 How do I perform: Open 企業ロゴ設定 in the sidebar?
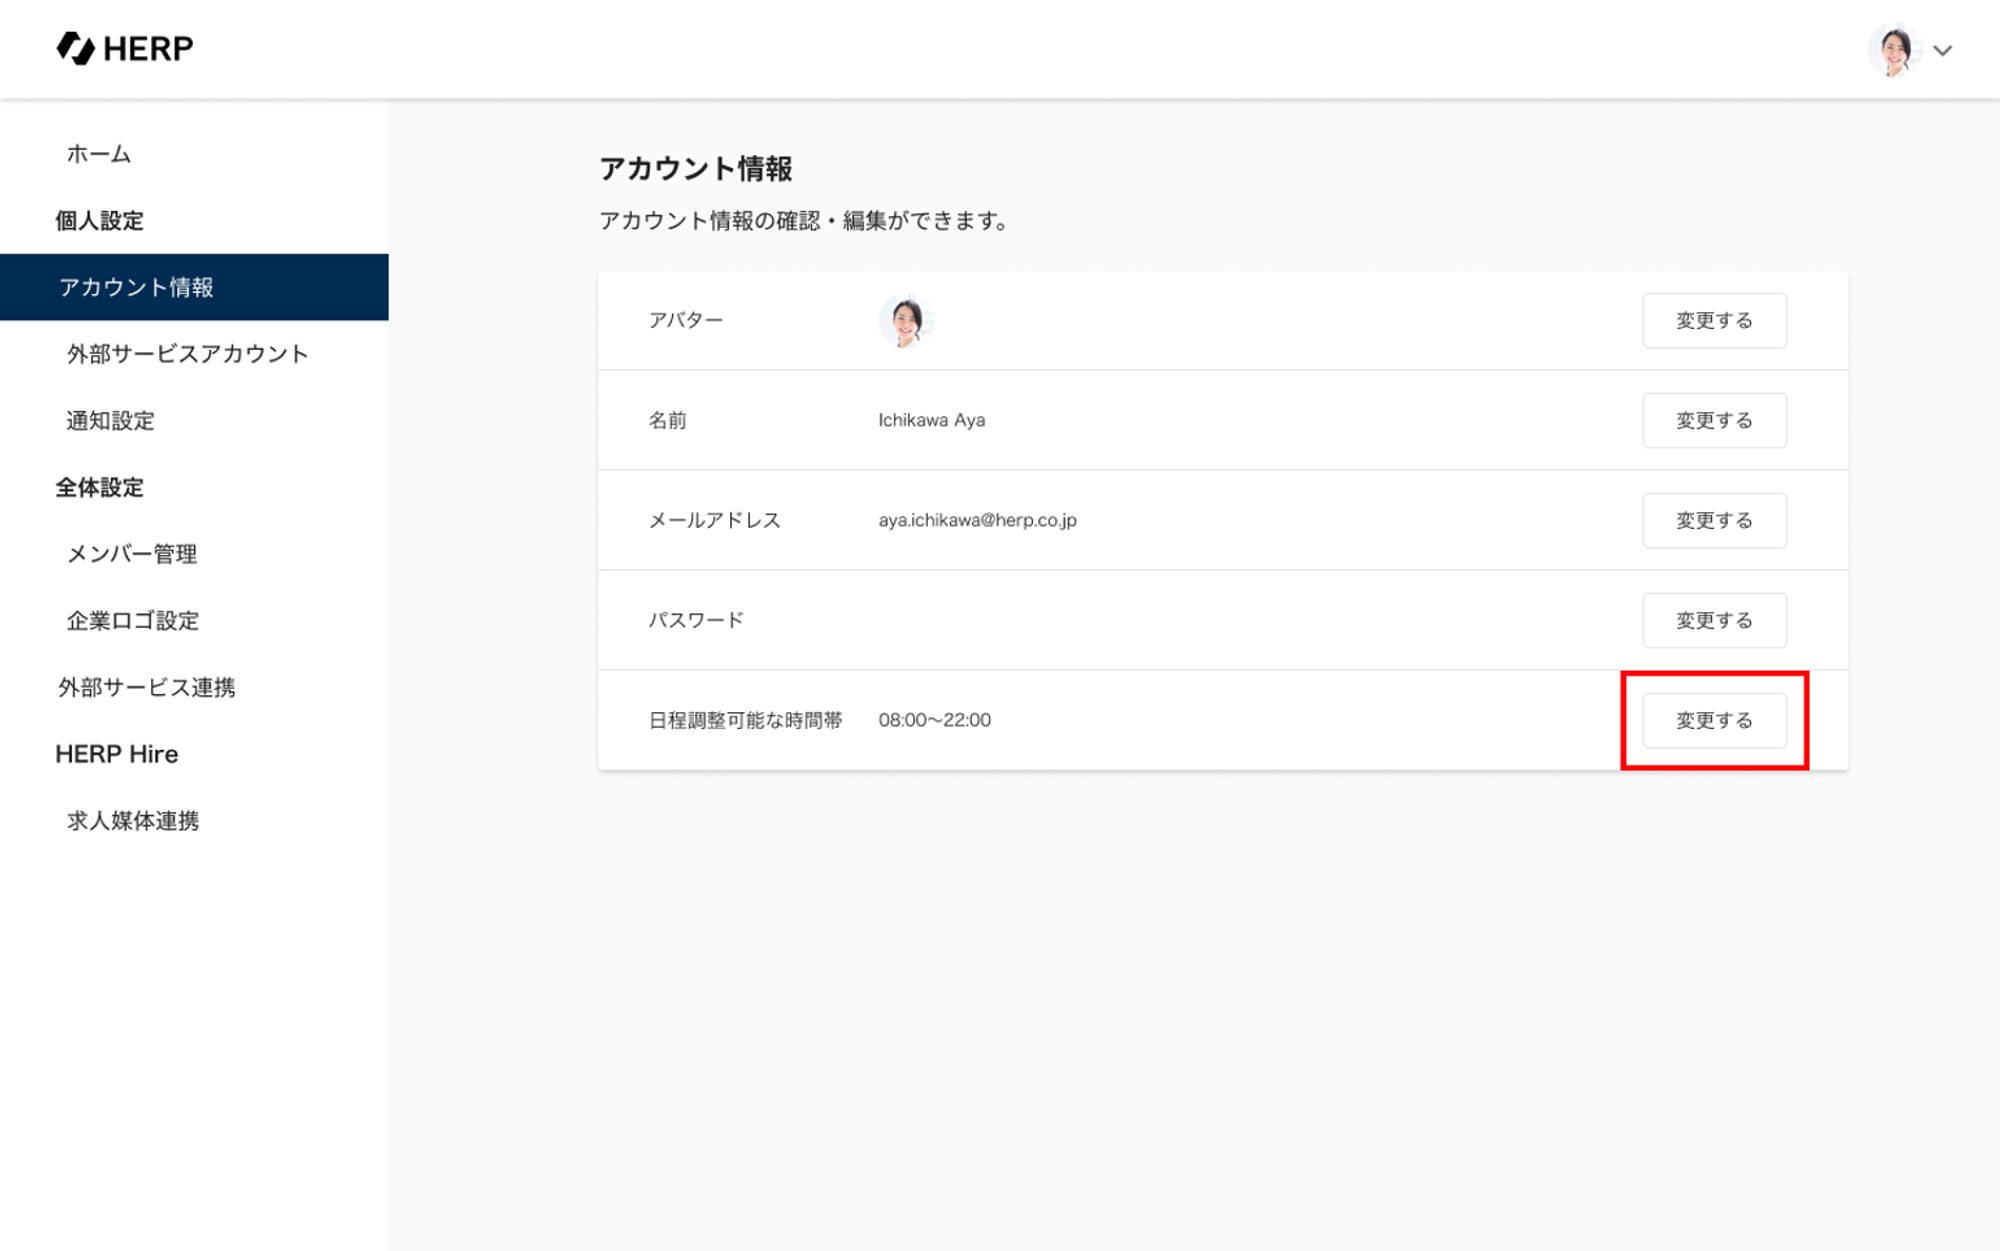[x=133, y=621]
